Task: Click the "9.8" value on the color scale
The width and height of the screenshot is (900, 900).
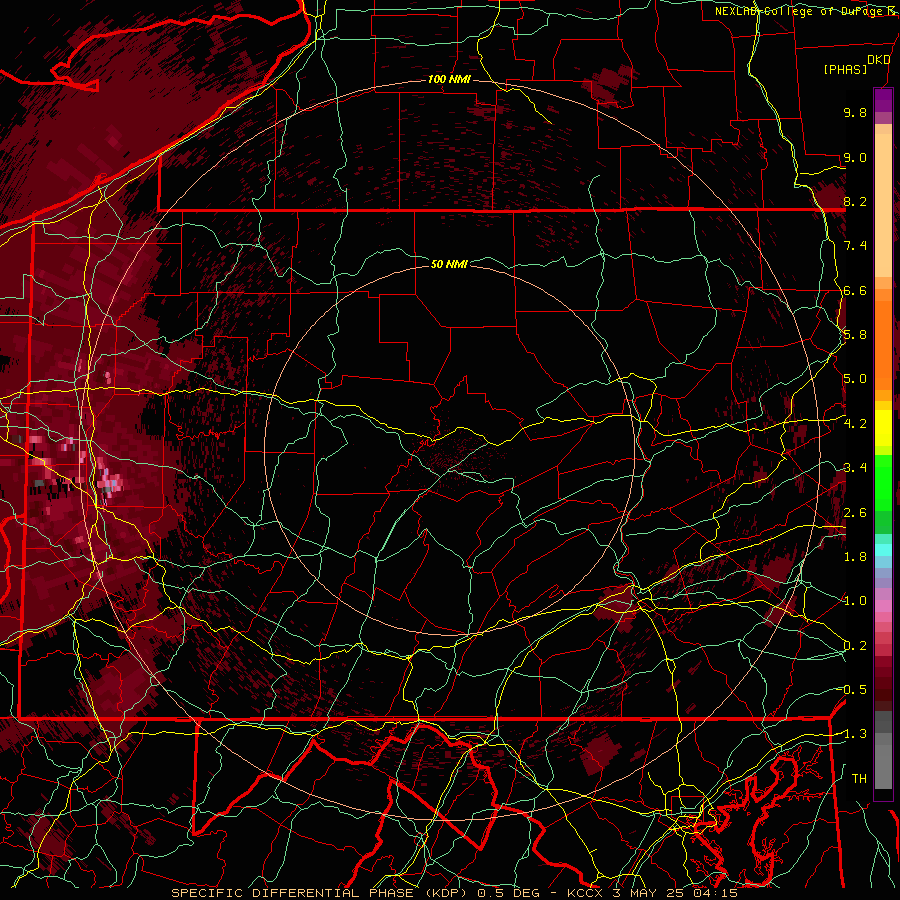Action: click(855, 112)
